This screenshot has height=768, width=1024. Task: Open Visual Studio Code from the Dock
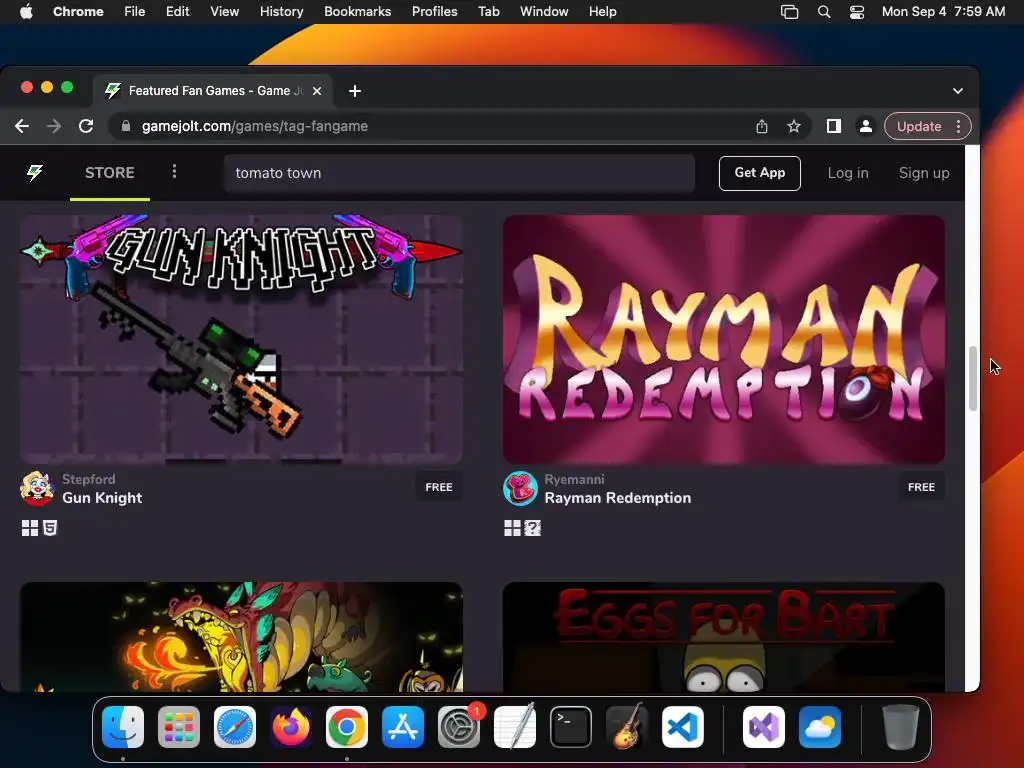(x=683, y=727)
